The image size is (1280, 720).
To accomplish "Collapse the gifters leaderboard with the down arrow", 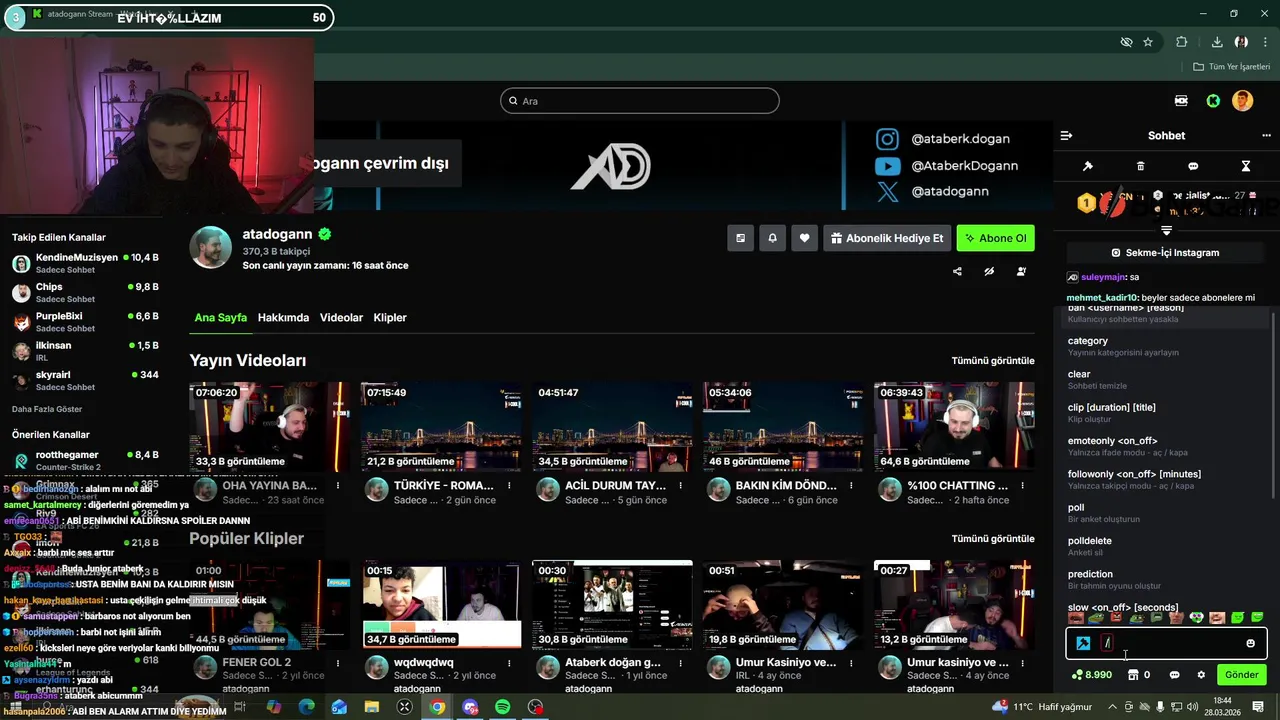I will pyautogui.click(x=1166, y=231).
